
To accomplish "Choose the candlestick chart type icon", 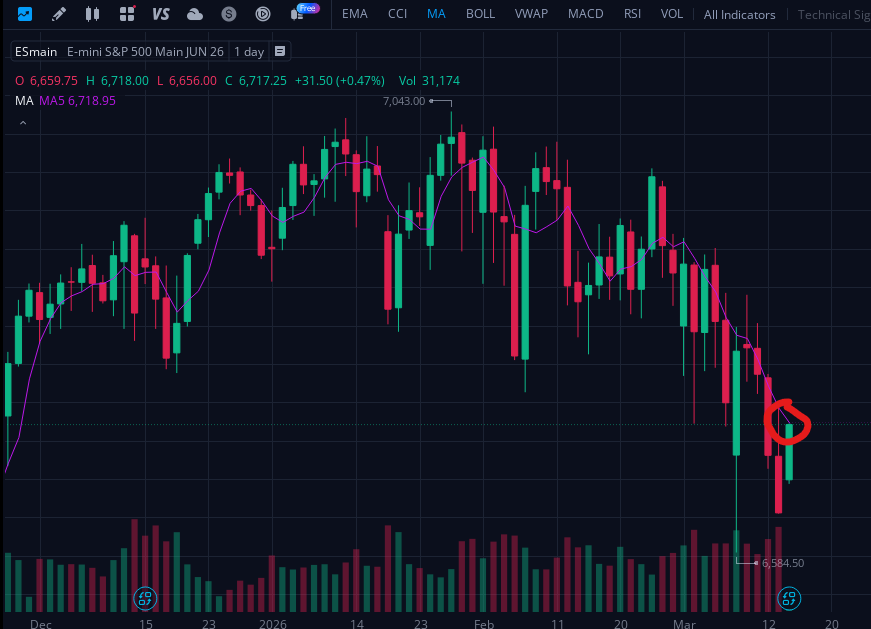I will pyautogui.click(x=92, y=14).
